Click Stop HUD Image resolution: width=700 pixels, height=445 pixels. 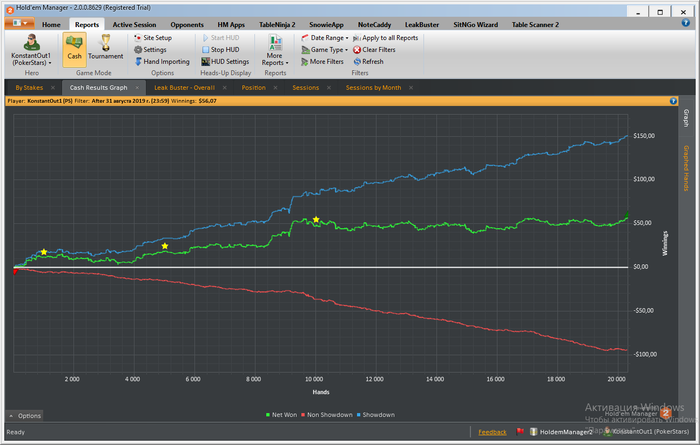221,50
